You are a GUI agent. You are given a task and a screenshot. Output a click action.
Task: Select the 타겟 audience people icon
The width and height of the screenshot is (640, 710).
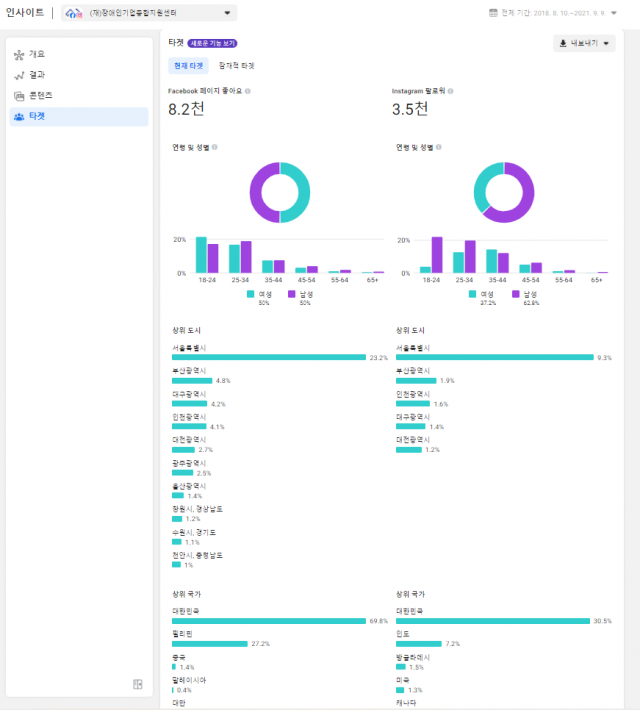tap(19, 117)
